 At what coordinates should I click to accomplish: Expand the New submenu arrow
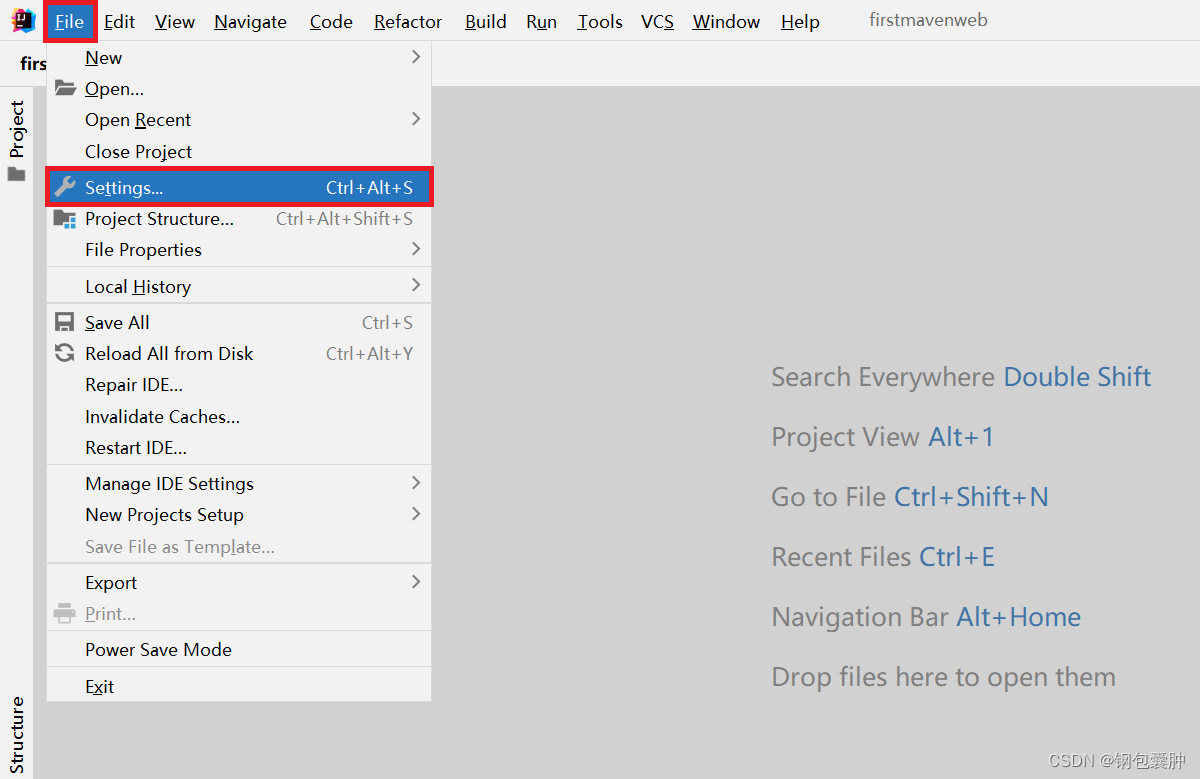[416, 57]
